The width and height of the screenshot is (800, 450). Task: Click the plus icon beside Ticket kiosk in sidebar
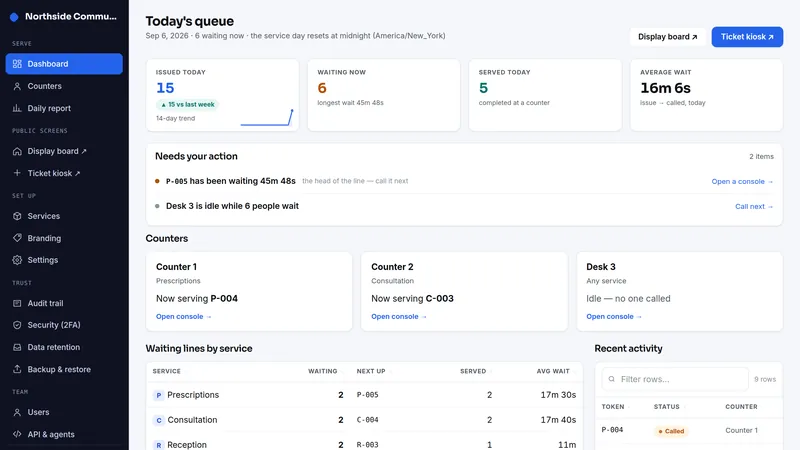tap(17, 173)
